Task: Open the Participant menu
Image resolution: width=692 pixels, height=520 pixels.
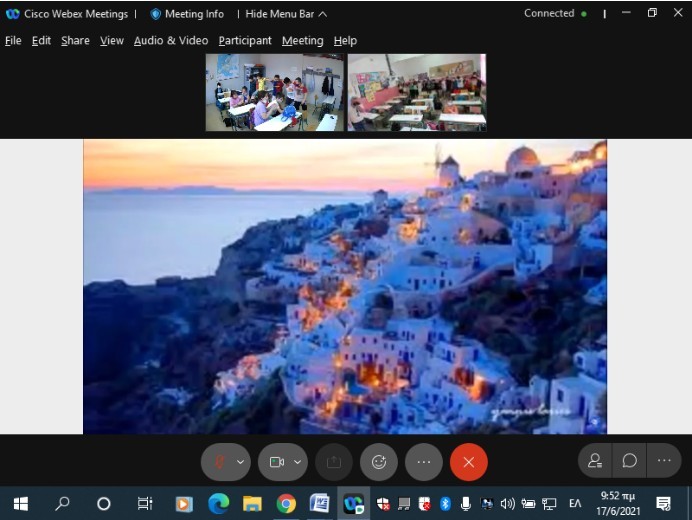Action: pos(245,41)
